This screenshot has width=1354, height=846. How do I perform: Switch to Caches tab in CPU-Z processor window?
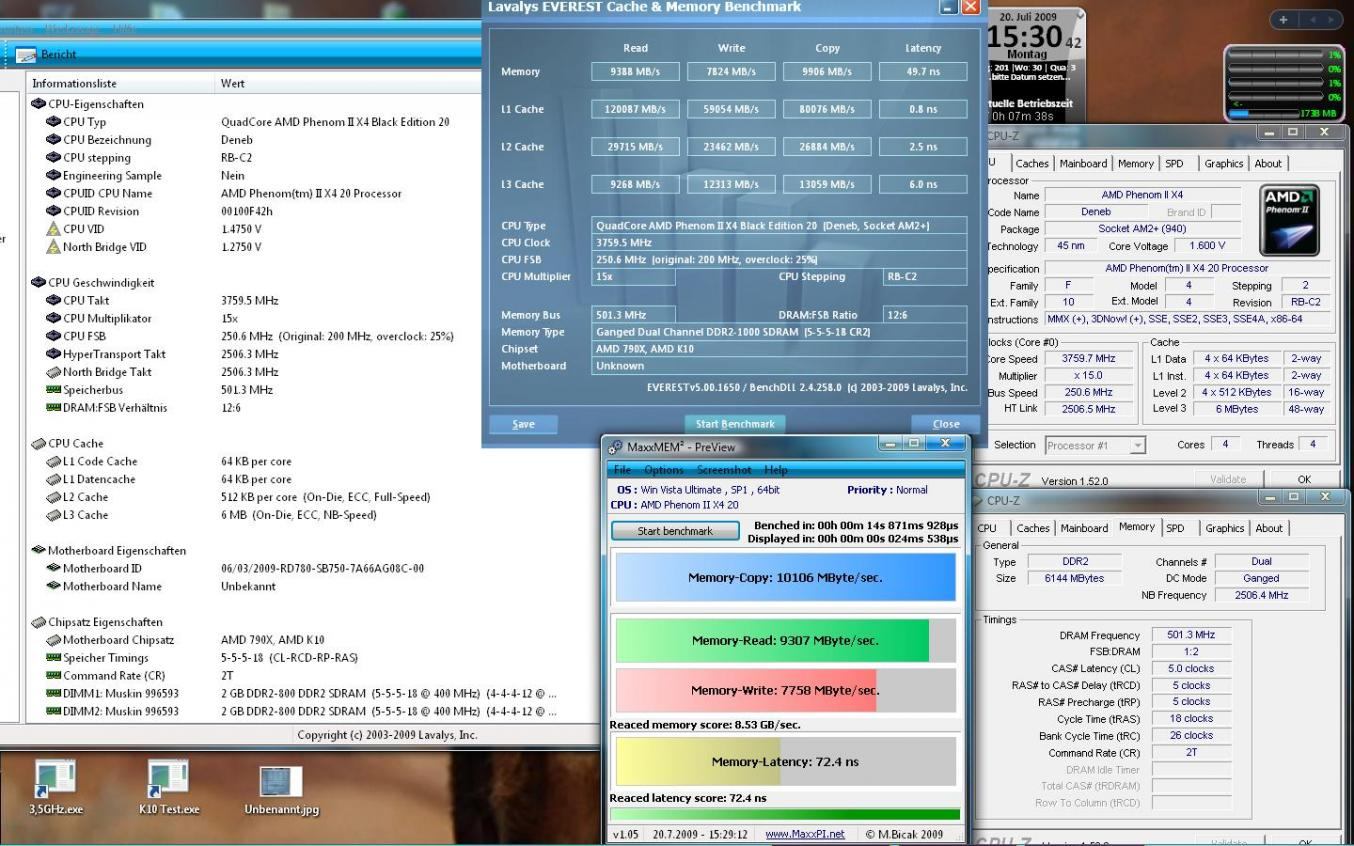[1032, 164]
